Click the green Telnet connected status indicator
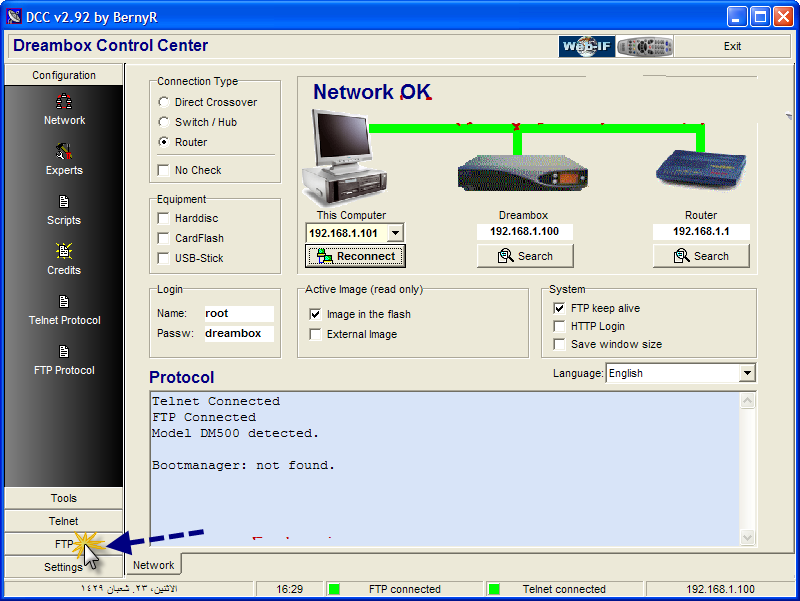 pos(494,589)
